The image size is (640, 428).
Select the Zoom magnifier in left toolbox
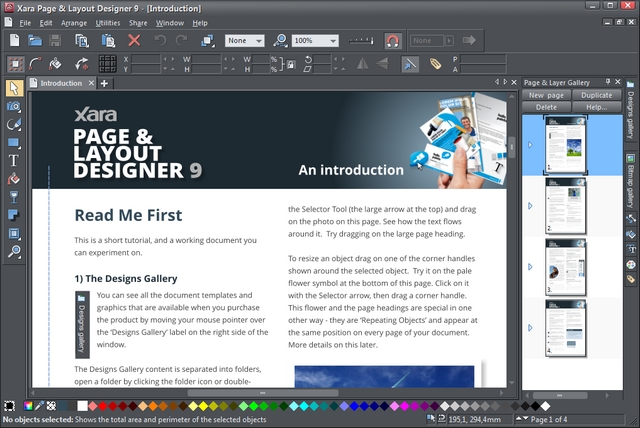[x=14, y=251]
